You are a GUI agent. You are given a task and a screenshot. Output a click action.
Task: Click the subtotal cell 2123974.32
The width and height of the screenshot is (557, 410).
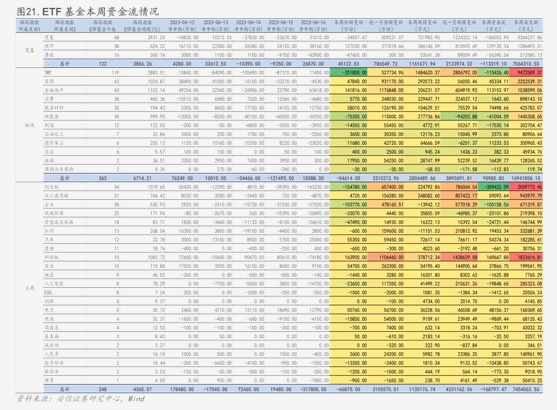(459, 64)
